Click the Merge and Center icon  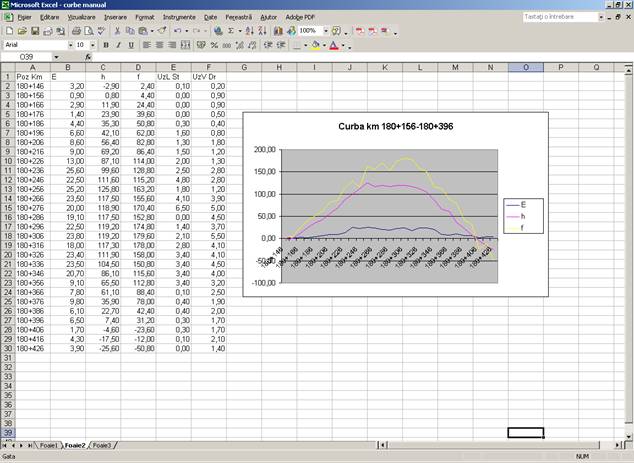tap(187, 46)
